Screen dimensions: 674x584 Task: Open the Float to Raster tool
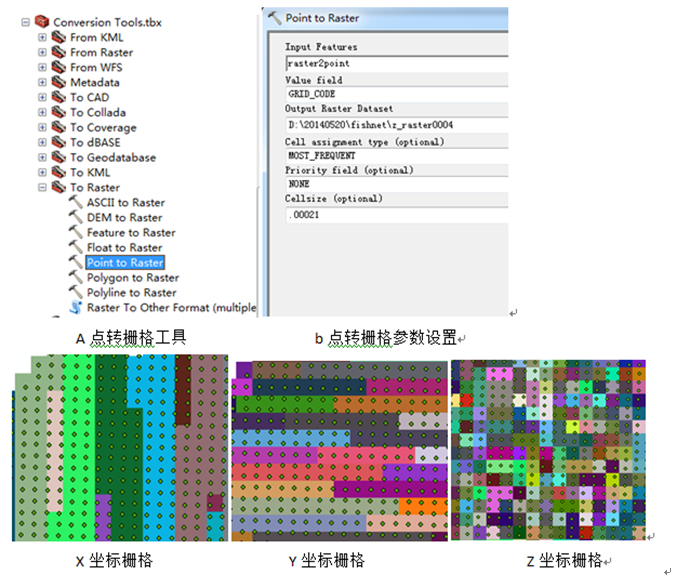point(125,248)
